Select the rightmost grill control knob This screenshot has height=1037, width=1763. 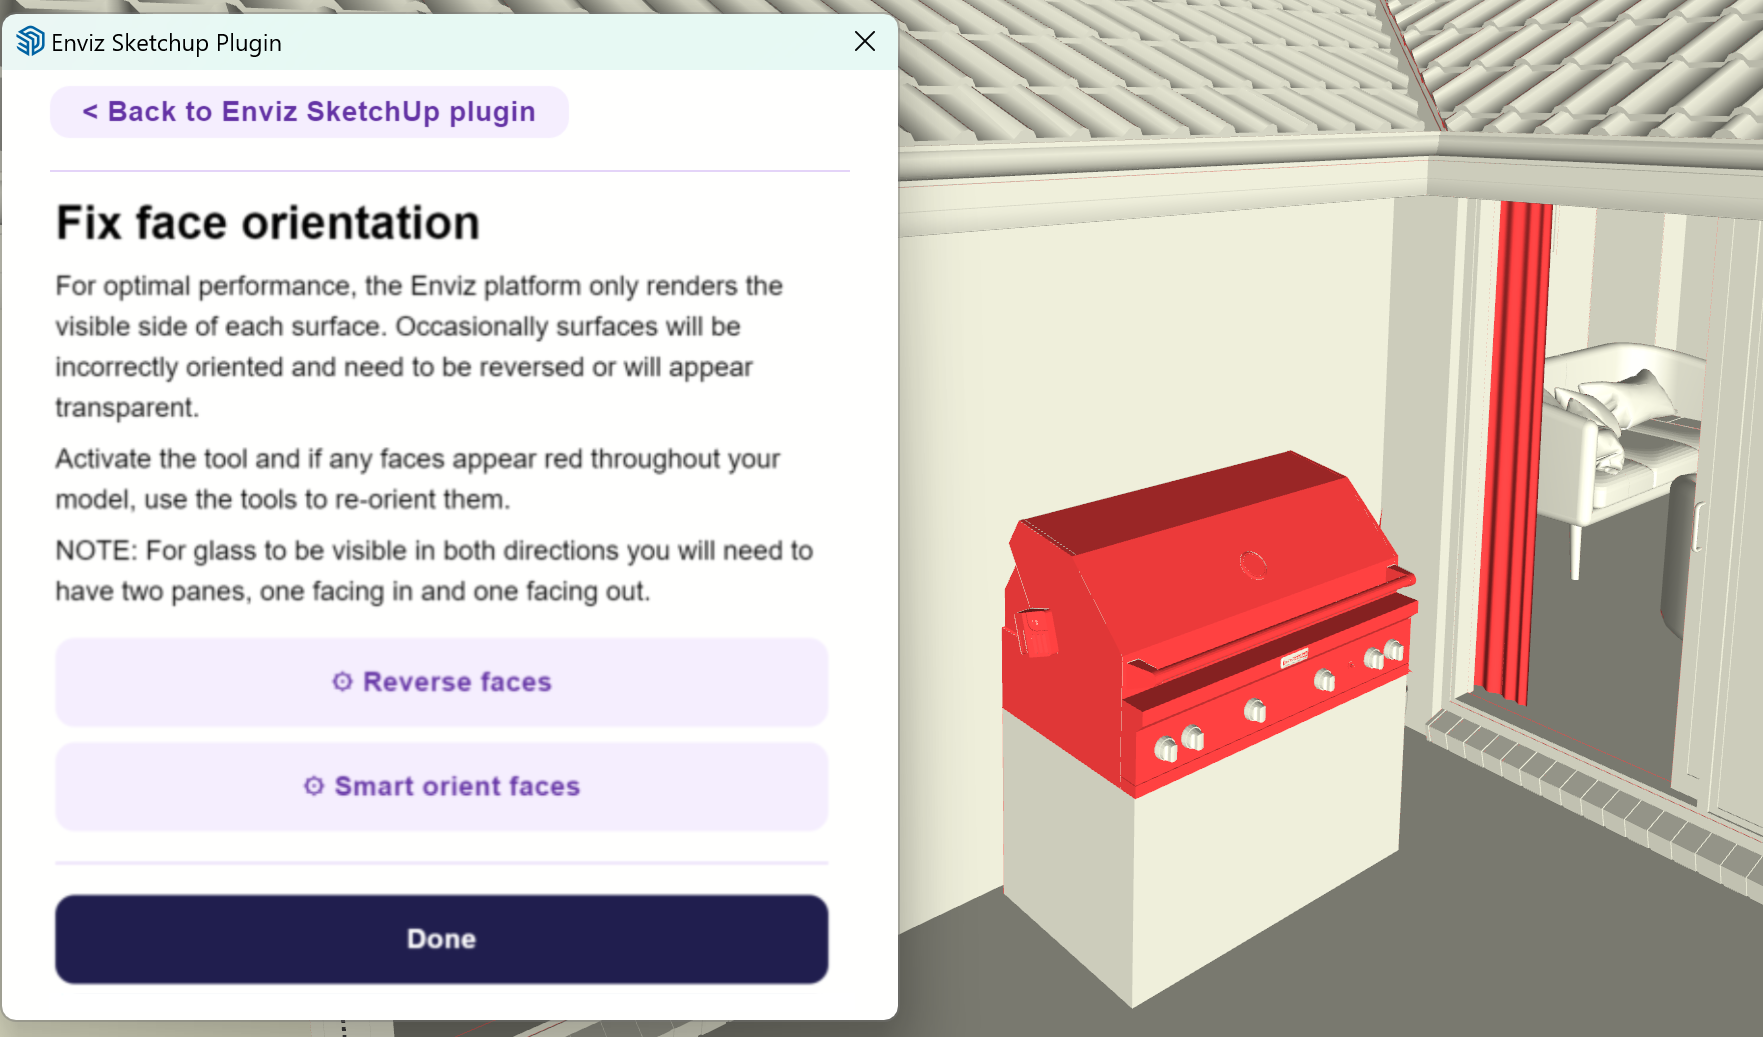click(x=1394, y=650)
